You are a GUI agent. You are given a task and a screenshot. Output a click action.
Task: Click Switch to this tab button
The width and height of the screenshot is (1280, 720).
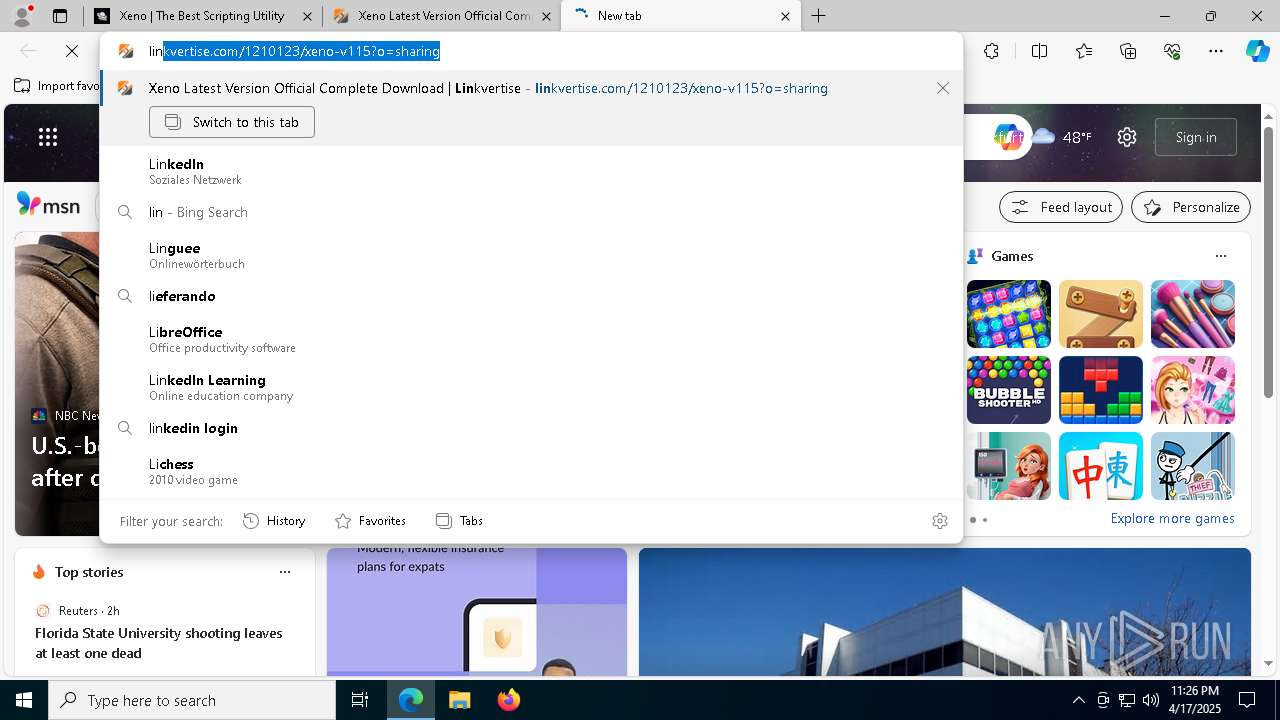[x=232, y=122]
